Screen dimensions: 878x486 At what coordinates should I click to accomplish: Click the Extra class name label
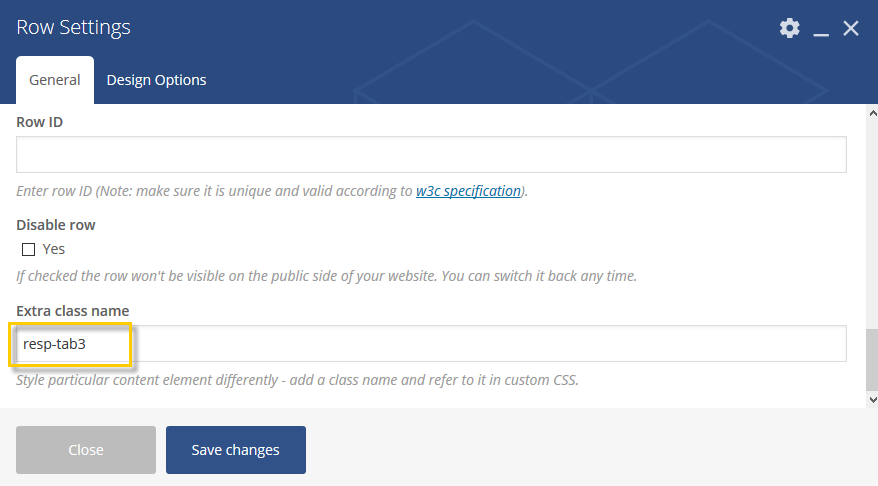click(x=73, y=311)
